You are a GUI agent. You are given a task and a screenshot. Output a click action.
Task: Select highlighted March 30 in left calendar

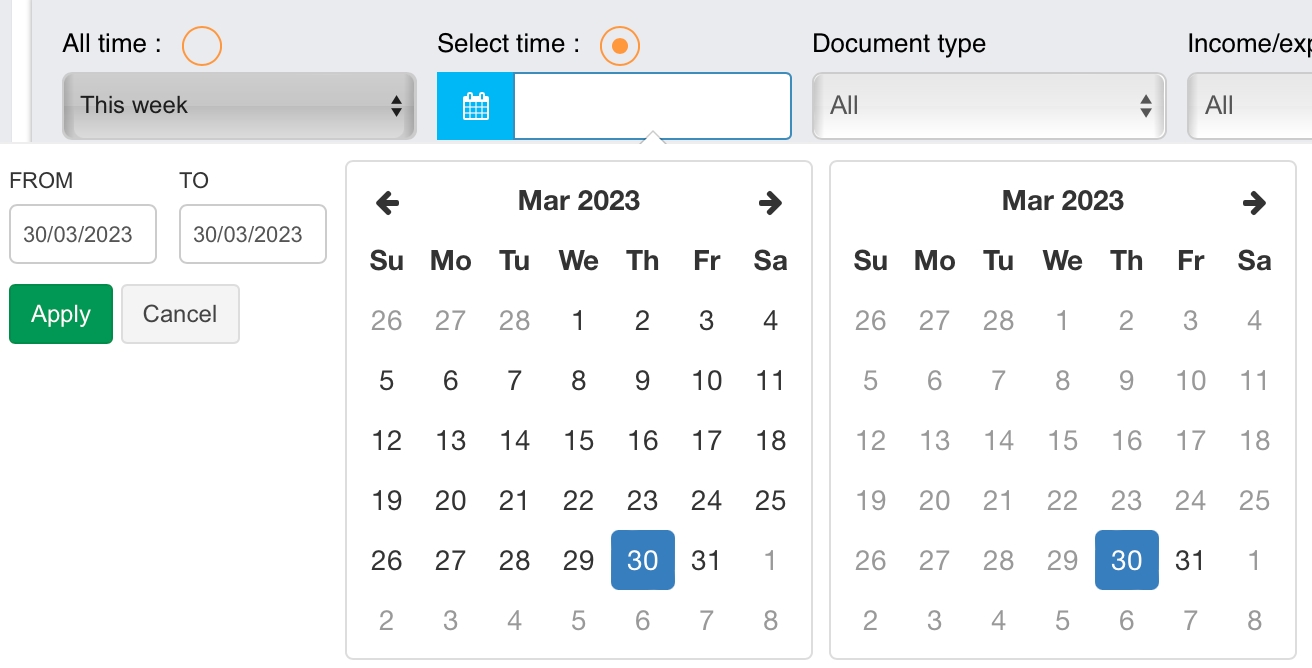(643, 561)
